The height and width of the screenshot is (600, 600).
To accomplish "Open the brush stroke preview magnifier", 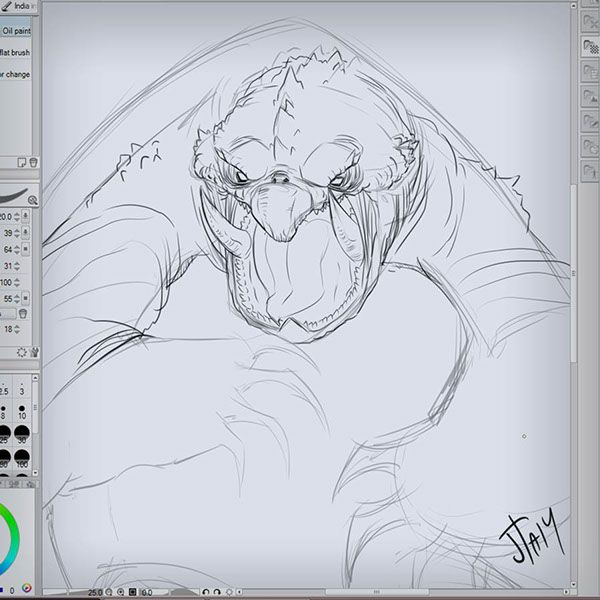I will tap(32, 200).
